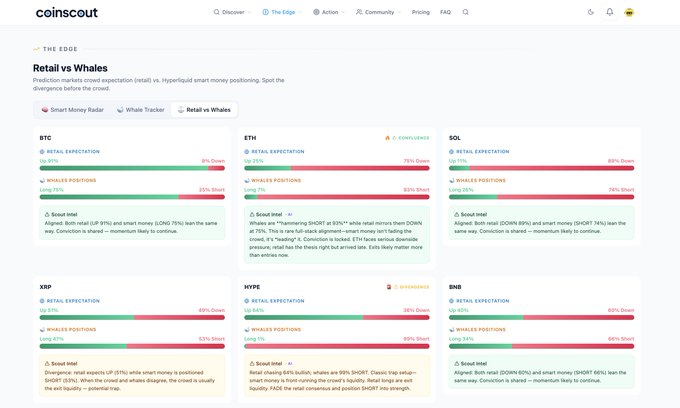Click the SOL card title
The width and height of the screenshot is (680, 408).
454,138
